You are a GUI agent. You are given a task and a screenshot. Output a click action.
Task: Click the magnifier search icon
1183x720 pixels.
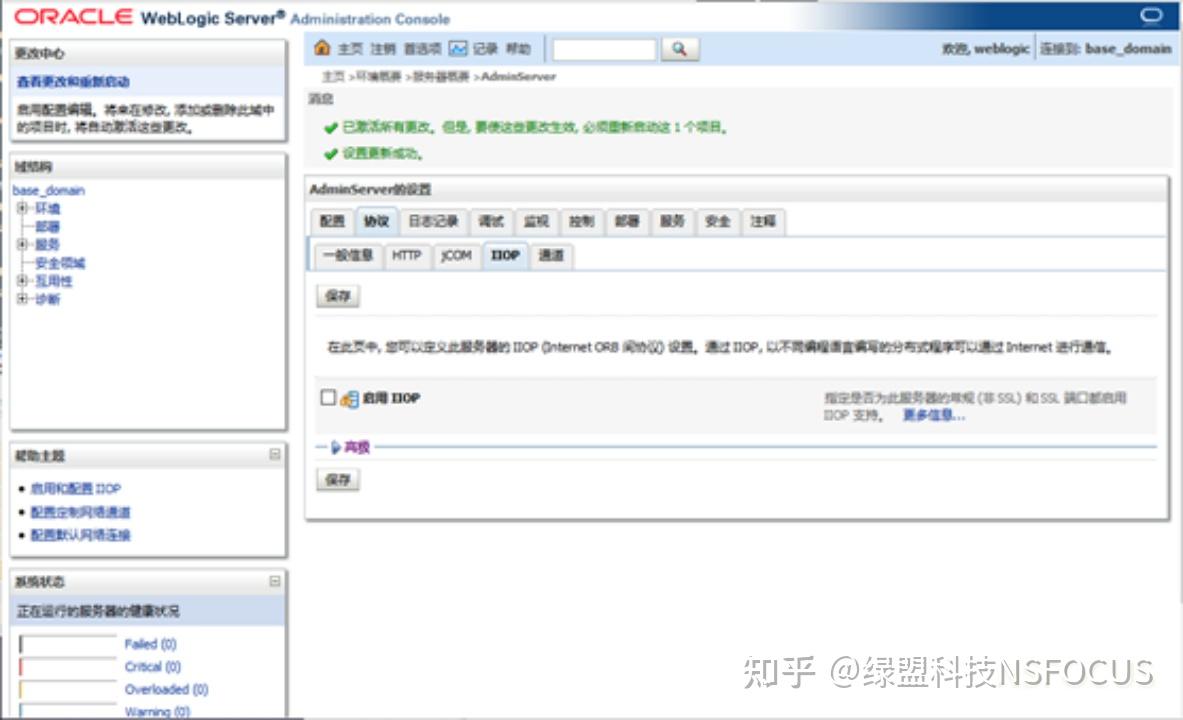pos(678,48)
